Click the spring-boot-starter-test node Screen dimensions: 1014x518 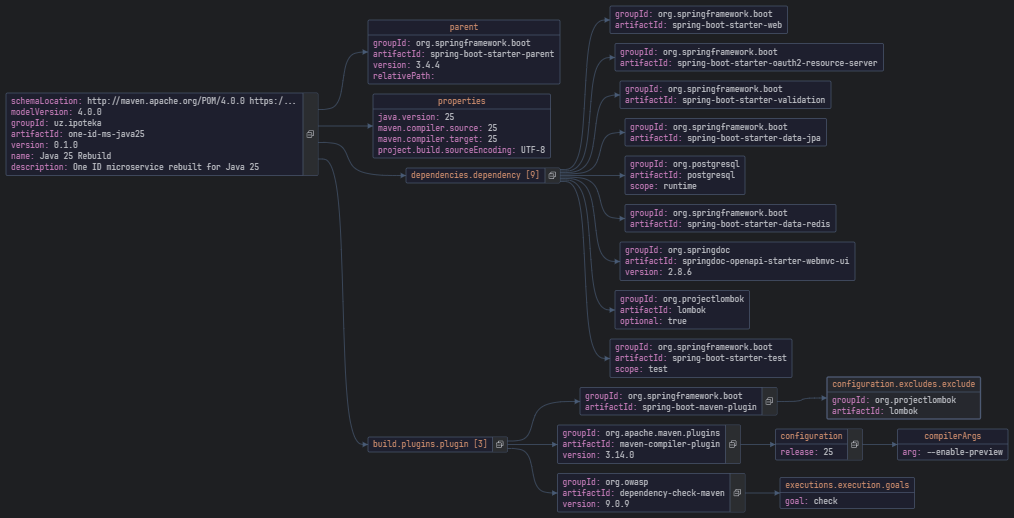pyautogui.click(x=701, y=358)
